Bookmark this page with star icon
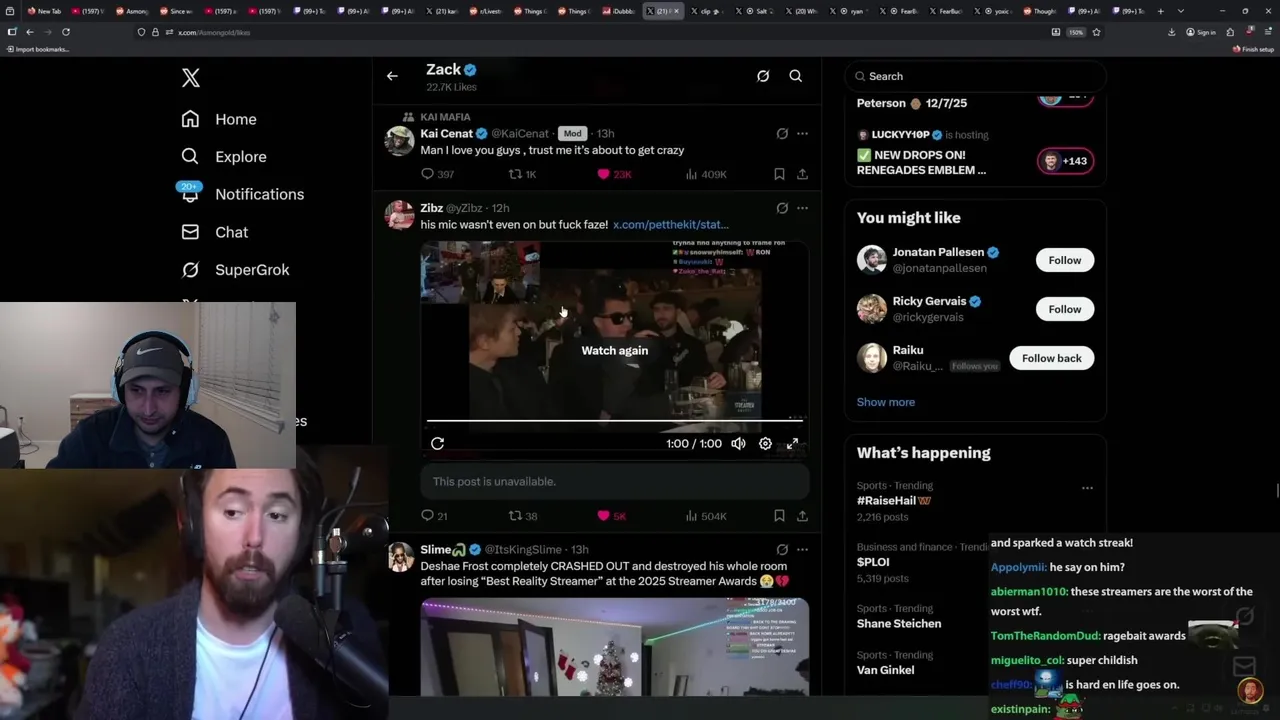1280x720 pixels. pos(1096,32)
